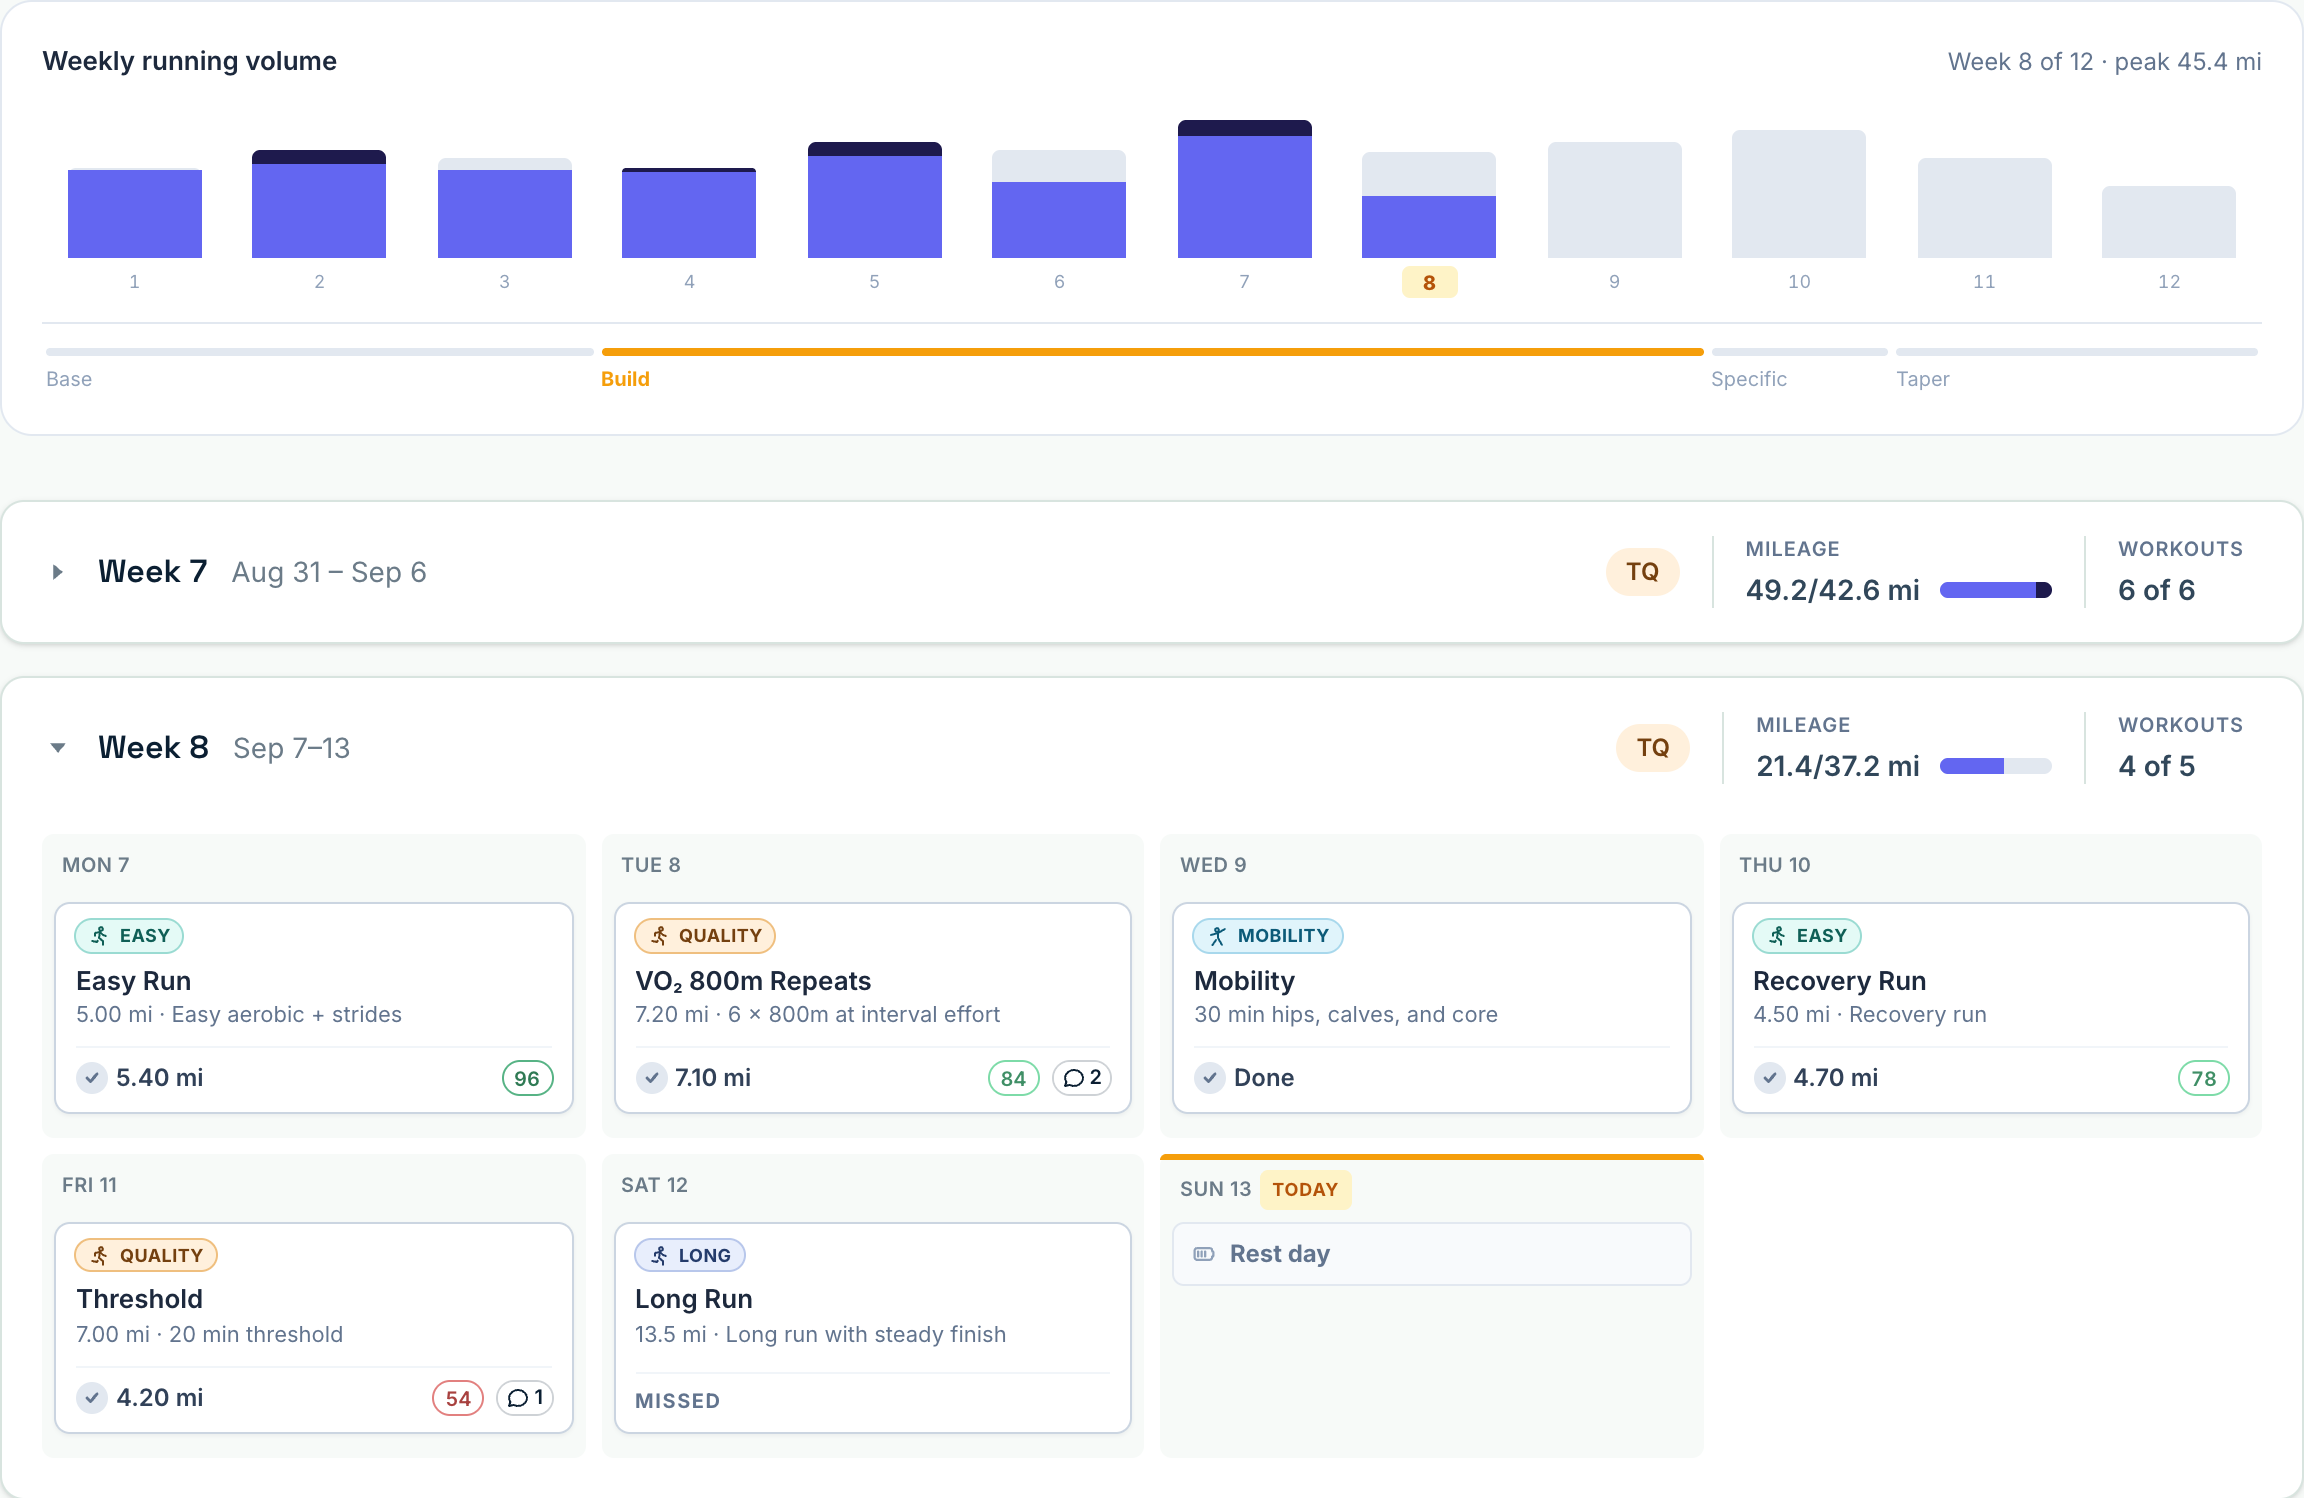Toggle completion check on Easy Run 5.40 mi
2304x1498 pixels.
[92, 1078]
